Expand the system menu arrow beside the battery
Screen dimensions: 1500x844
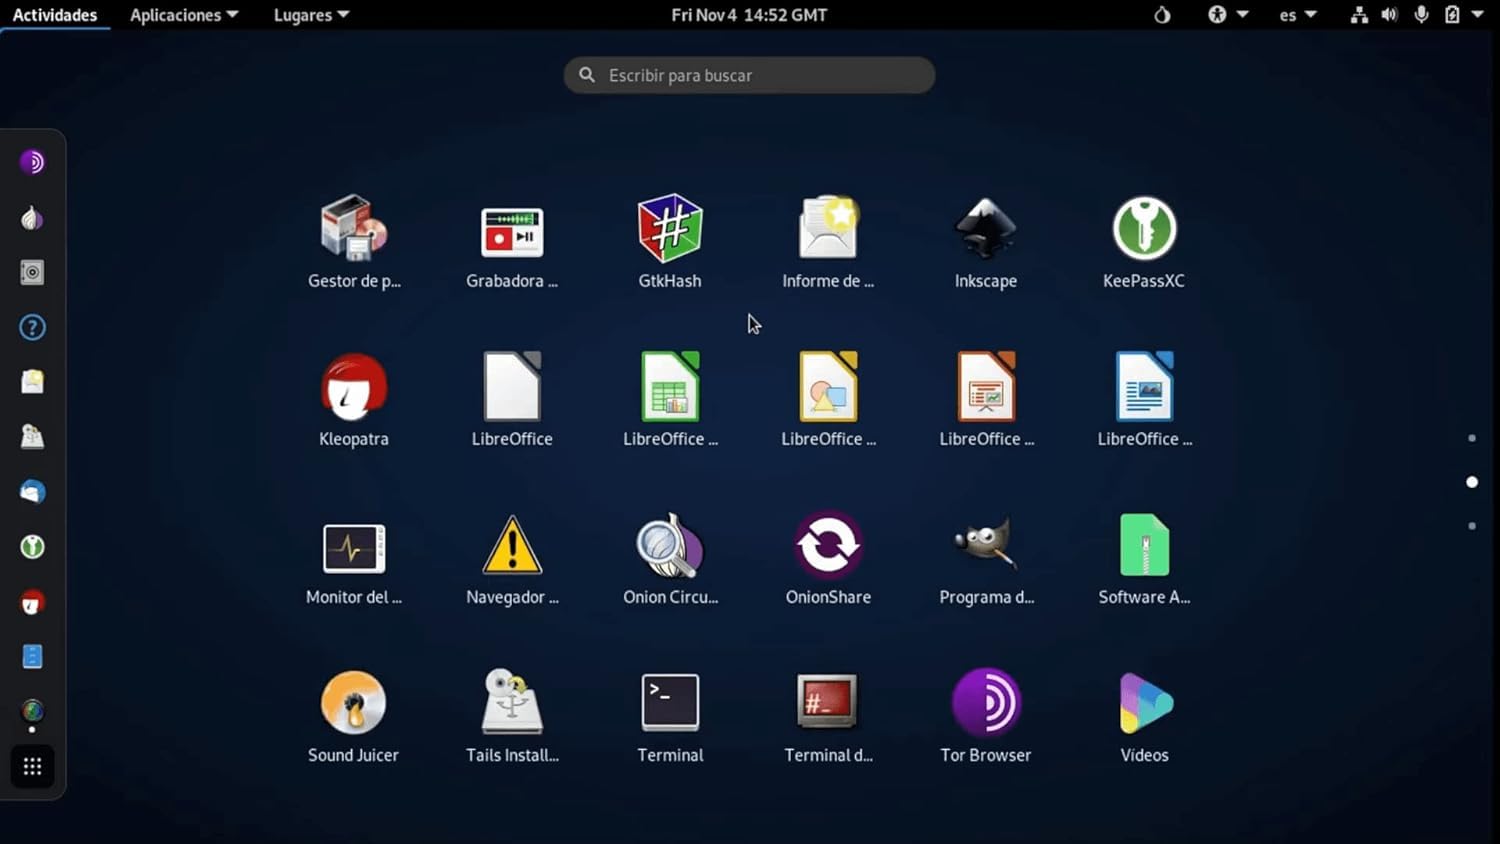(x=1477, y=15)
